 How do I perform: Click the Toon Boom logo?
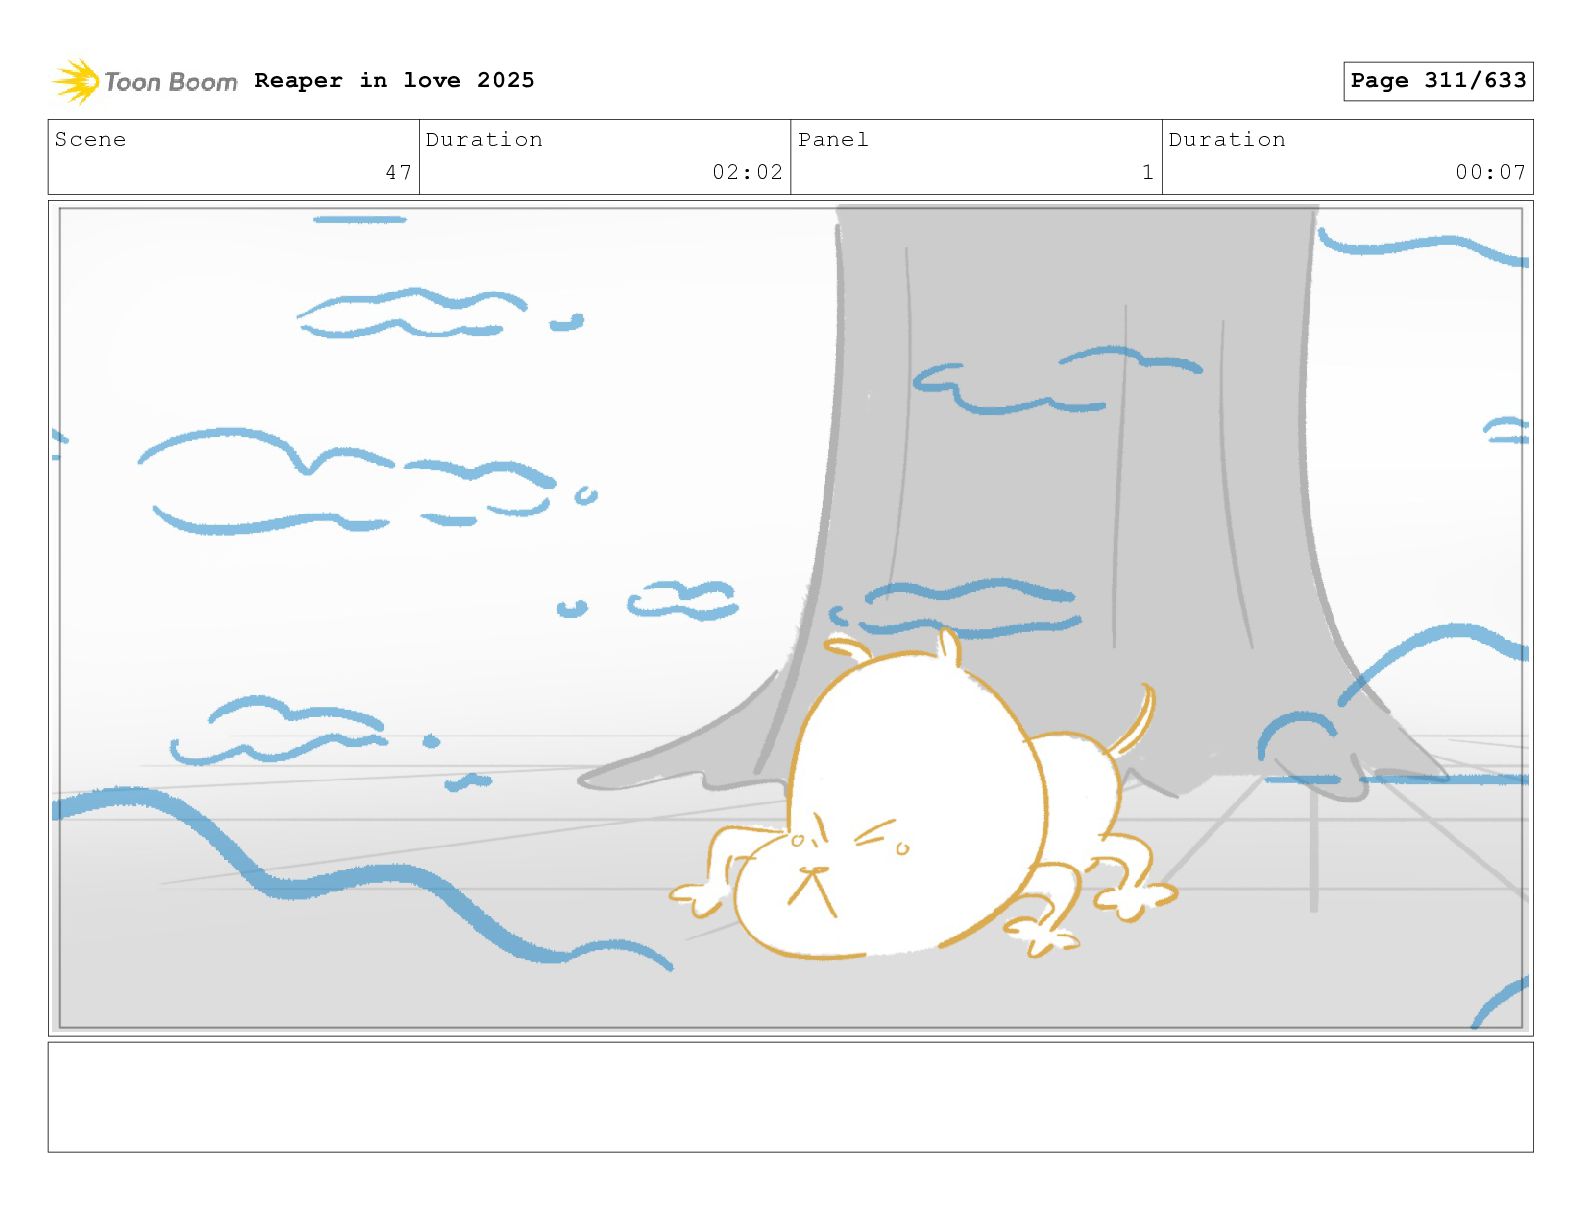pos(145,81)
